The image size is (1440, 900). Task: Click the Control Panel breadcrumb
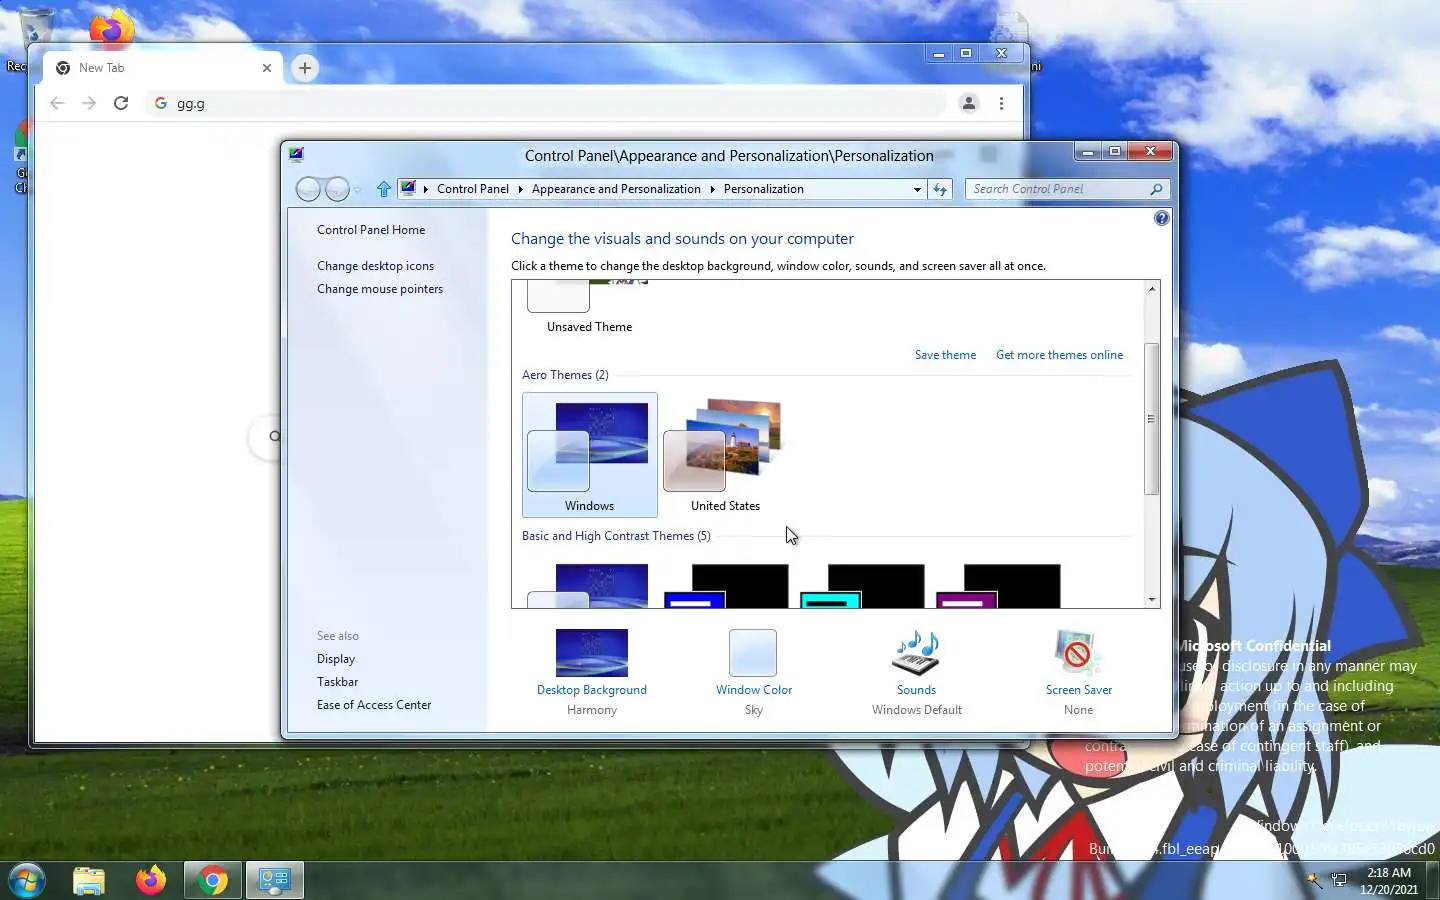click(x=472, y=189)
